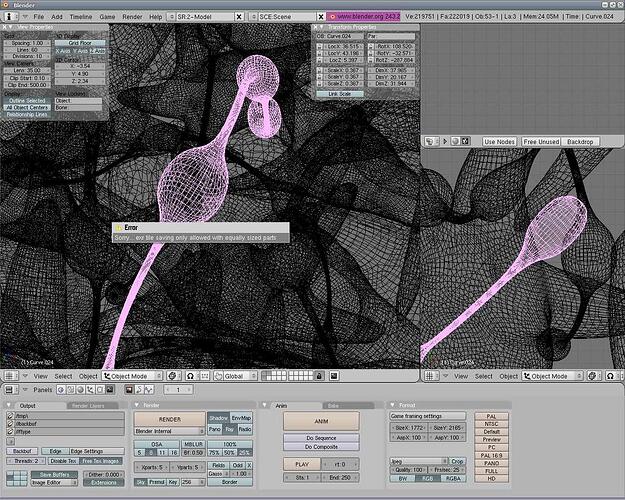Switch to the Render Layers tab

(93, 406)
